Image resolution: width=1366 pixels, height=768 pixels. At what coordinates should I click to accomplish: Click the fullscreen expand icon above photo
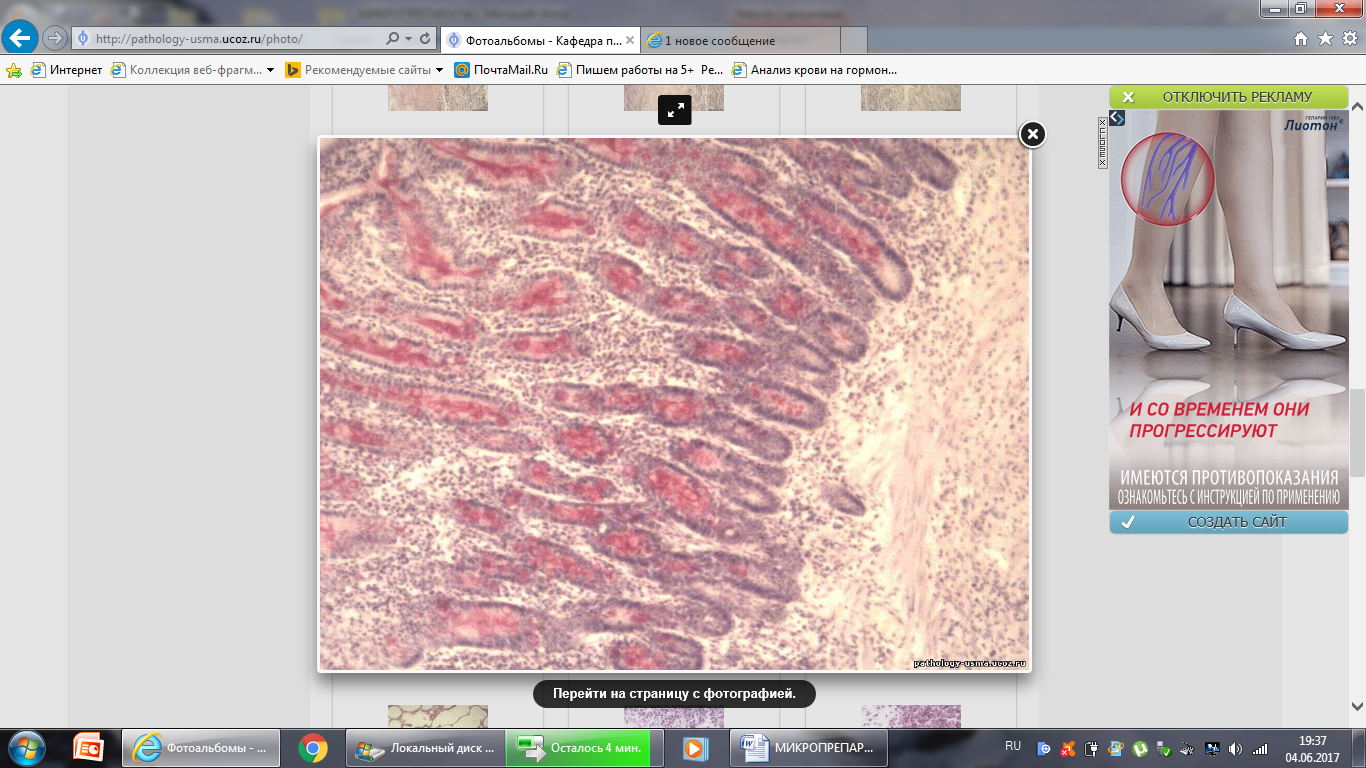675,110
